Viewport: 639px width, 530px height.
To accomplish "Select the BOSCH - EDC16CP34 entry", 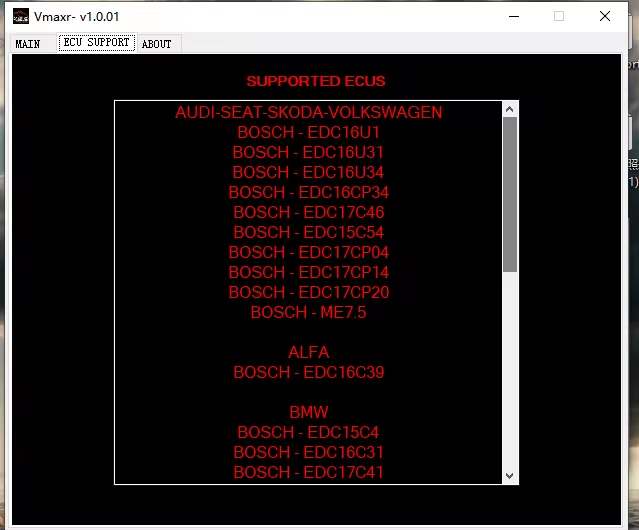I will 308,192.
